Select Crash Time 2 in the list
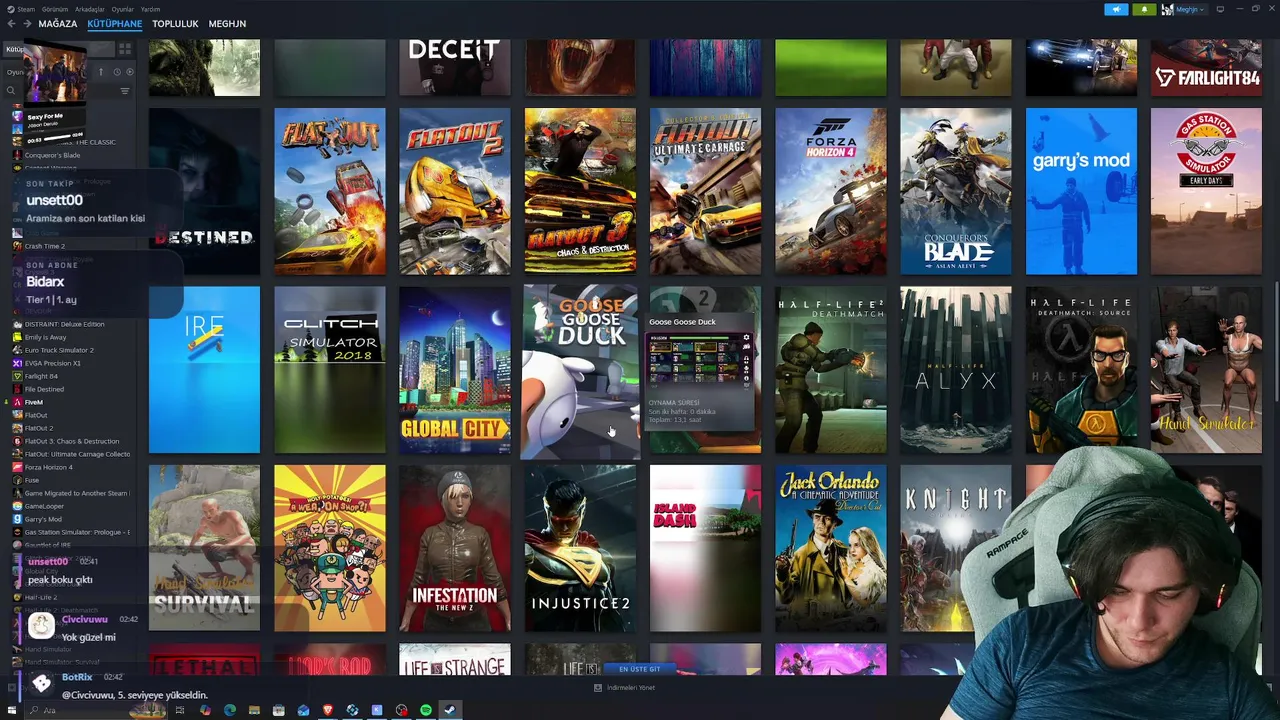 44,246
